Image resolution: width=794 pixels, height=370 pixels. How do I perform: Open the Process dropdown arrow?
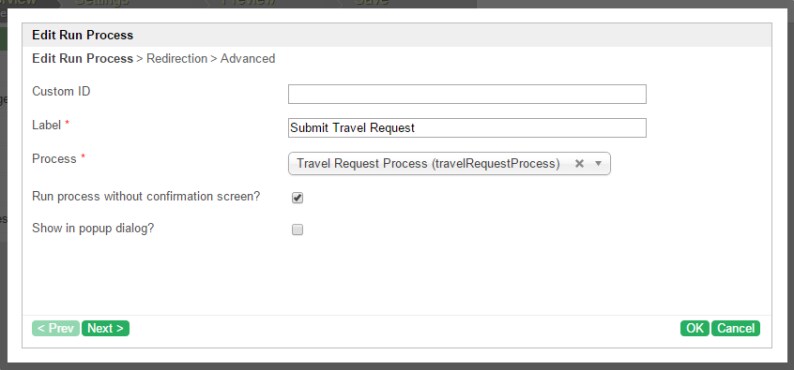pyautogui.click(x=598, y=164)
